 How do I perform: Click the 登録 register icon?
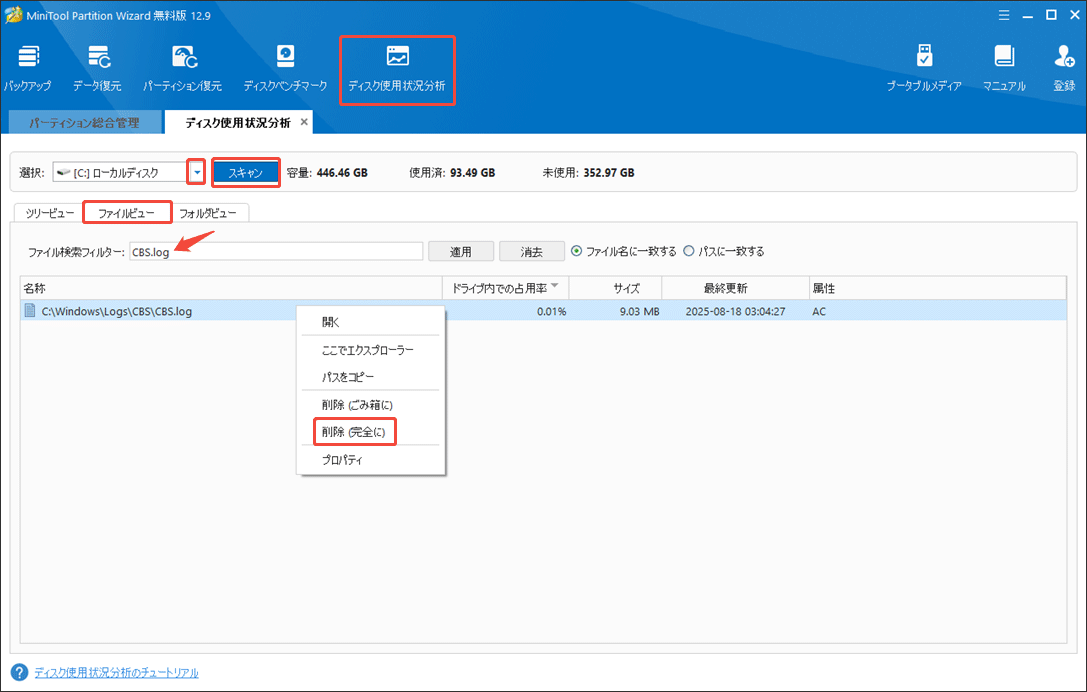(x=1064, y=69)
